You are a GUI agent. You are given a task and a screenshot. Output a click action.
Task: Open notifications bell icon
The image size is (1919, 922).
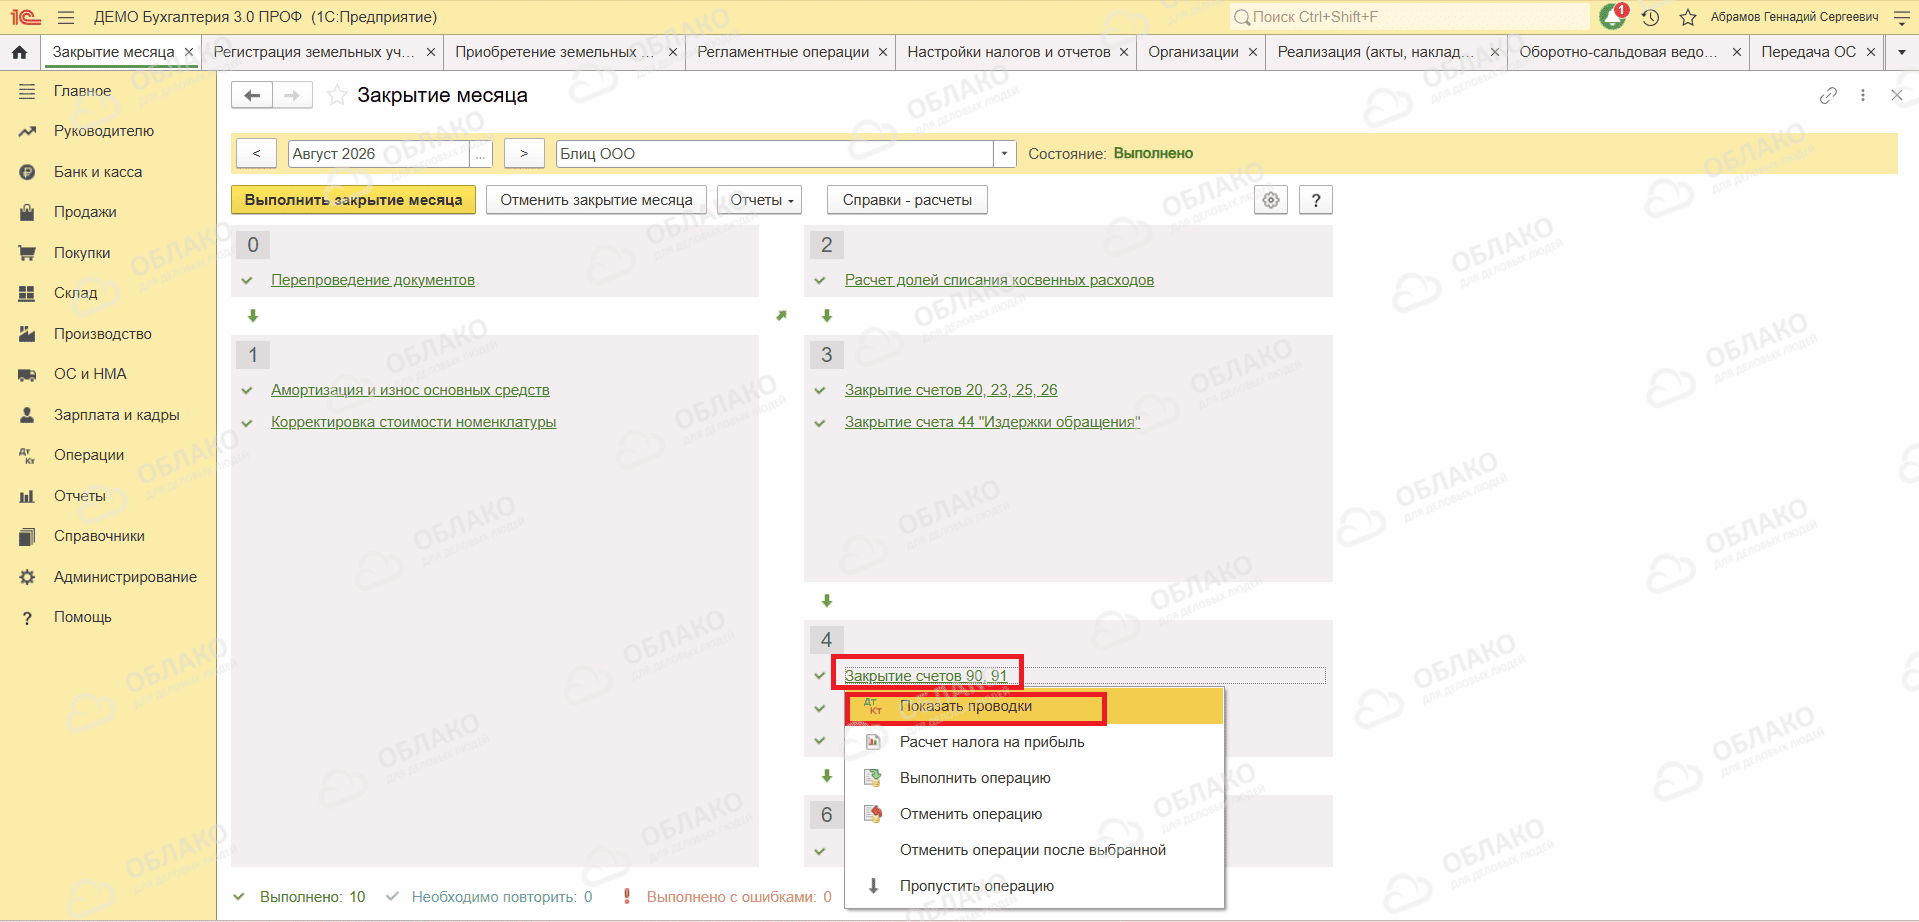tap(1612, 16)
